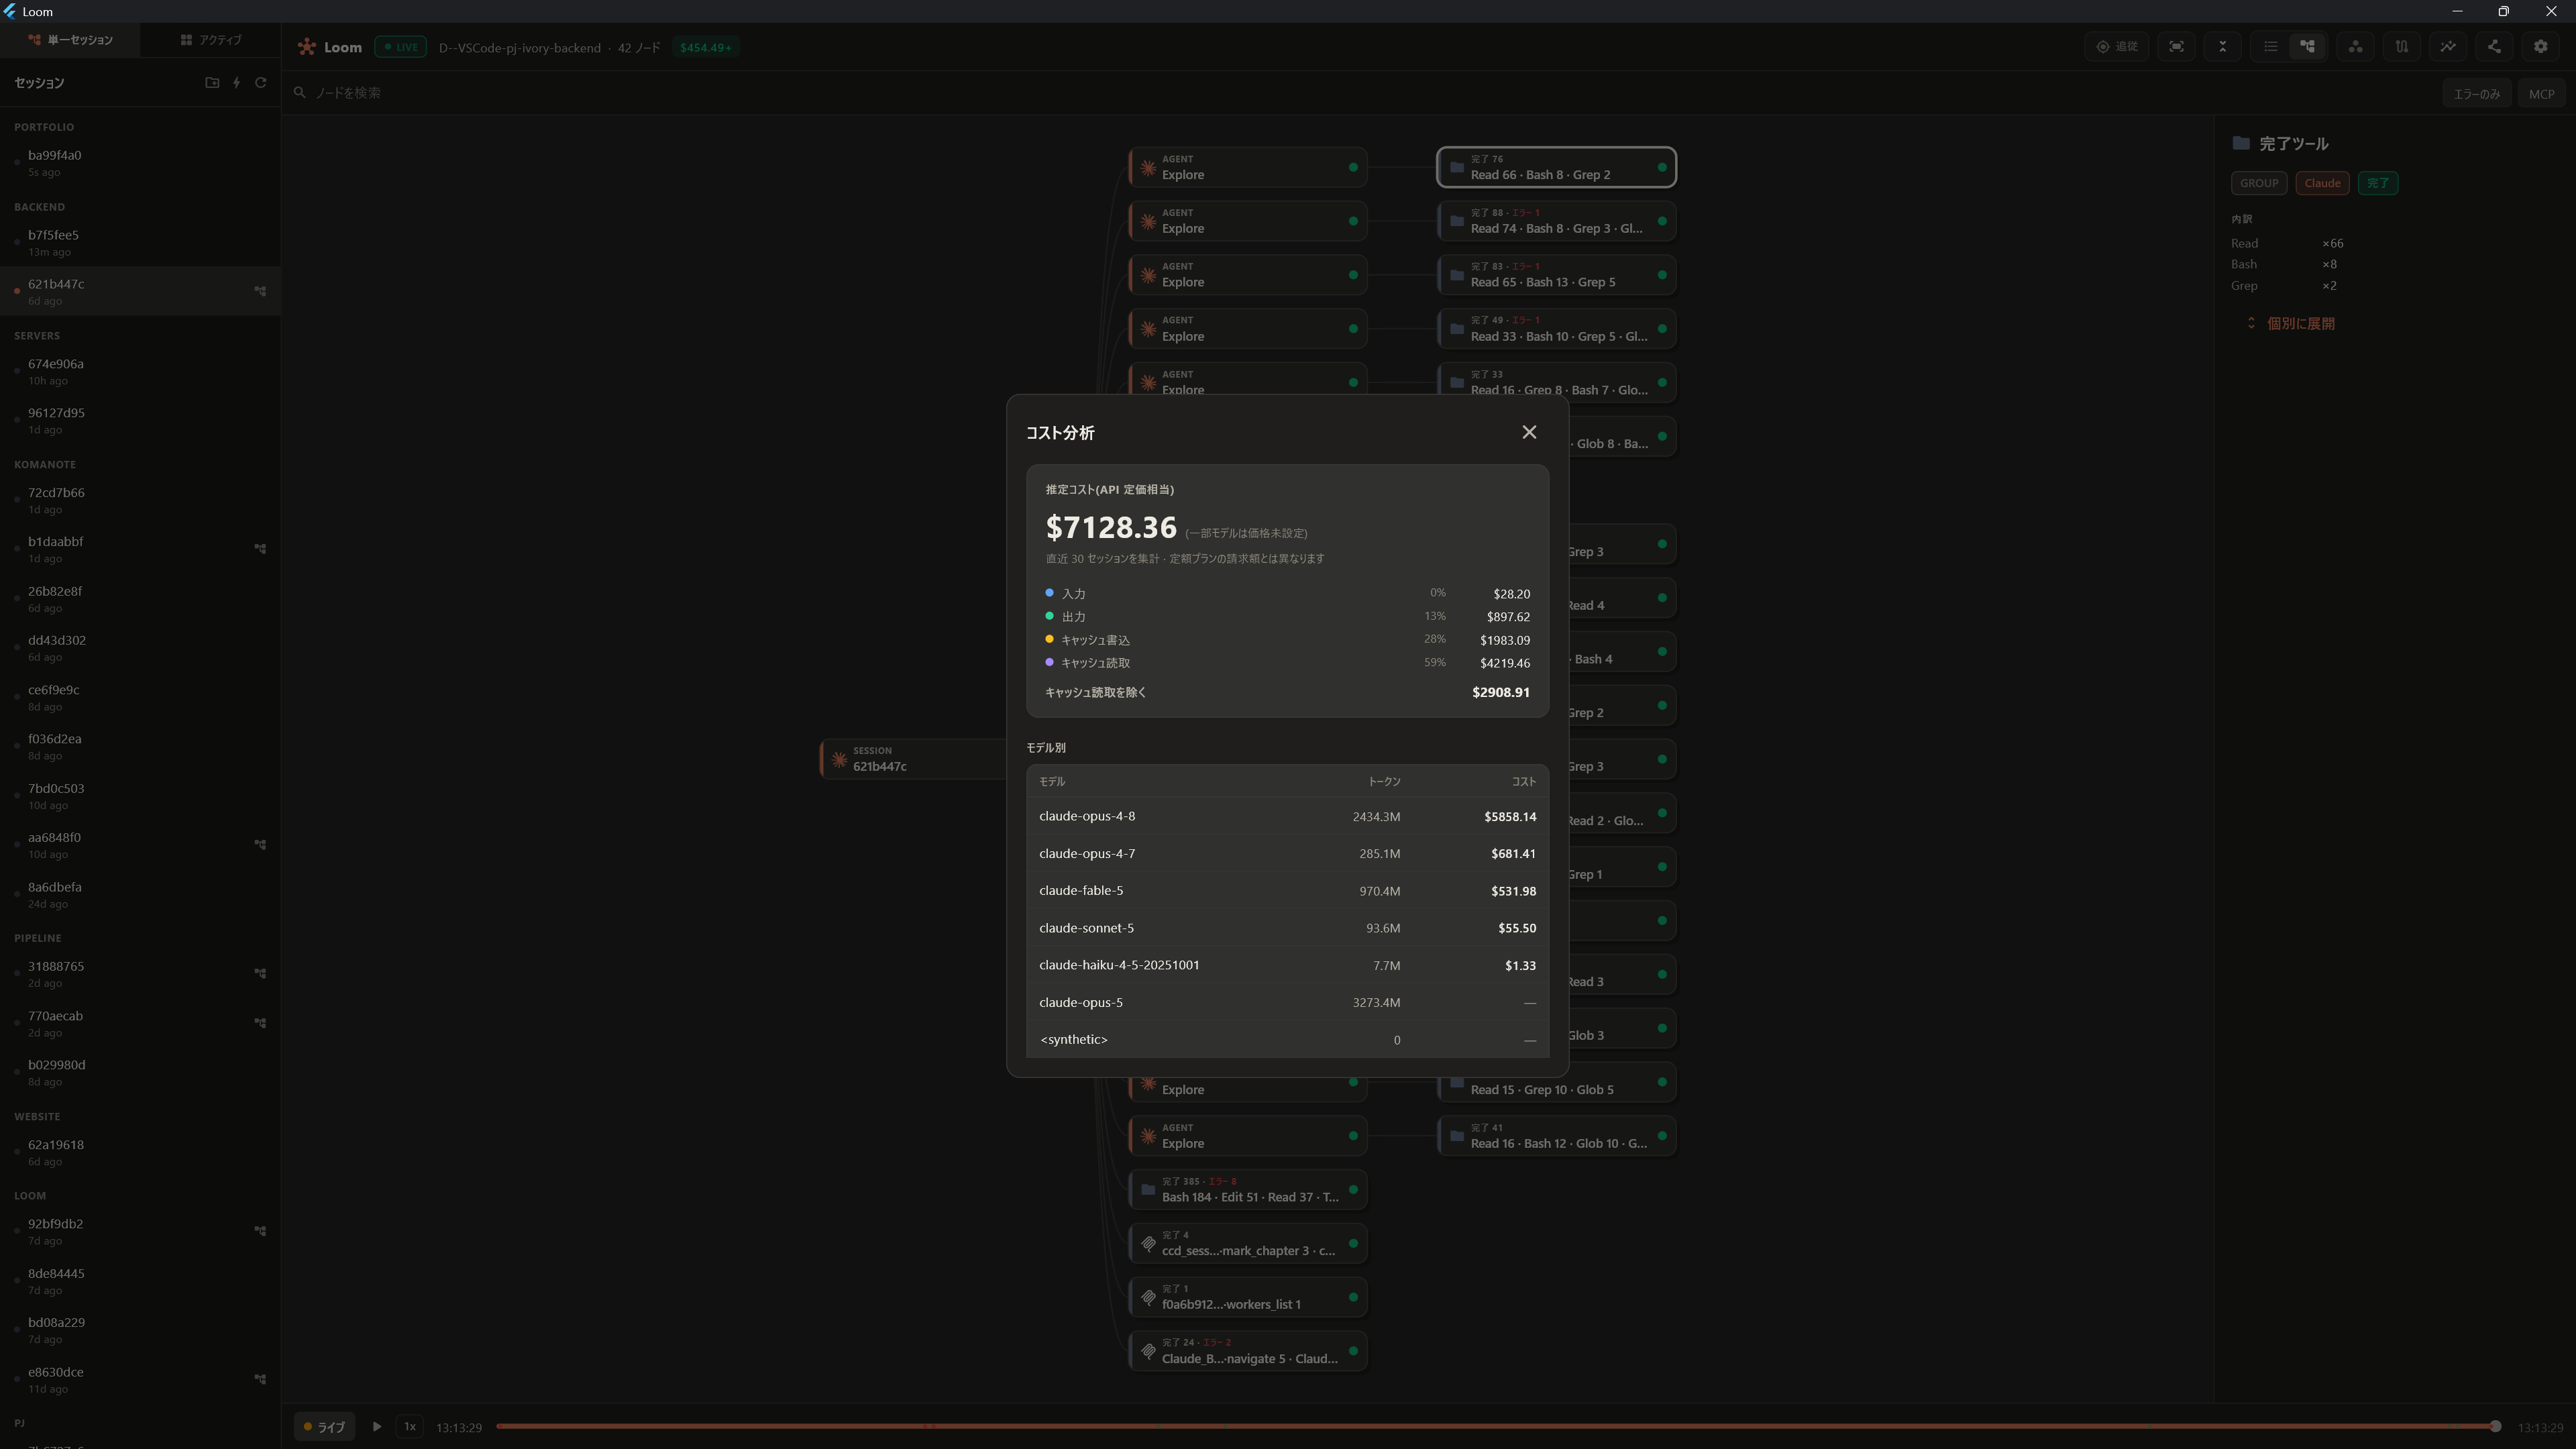Click the three-circles cluster icon
This screenshot has height=1449, width=2576.
(x=2356, y=47)
